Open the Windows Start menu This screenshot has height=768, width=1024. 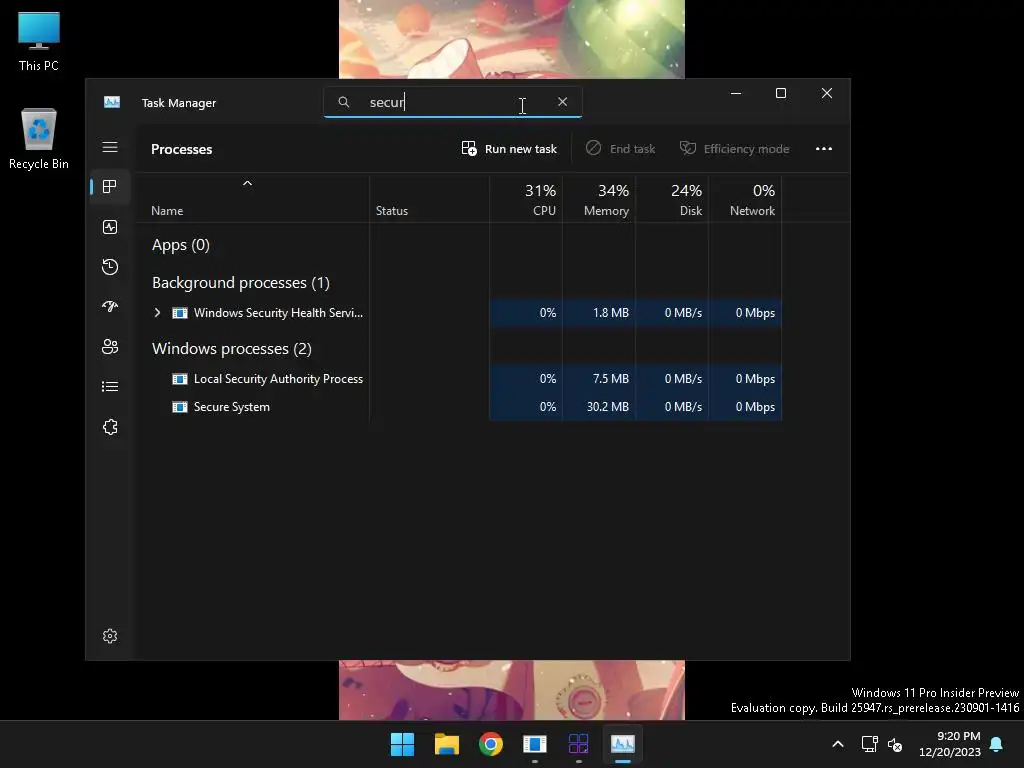point(402,744)
